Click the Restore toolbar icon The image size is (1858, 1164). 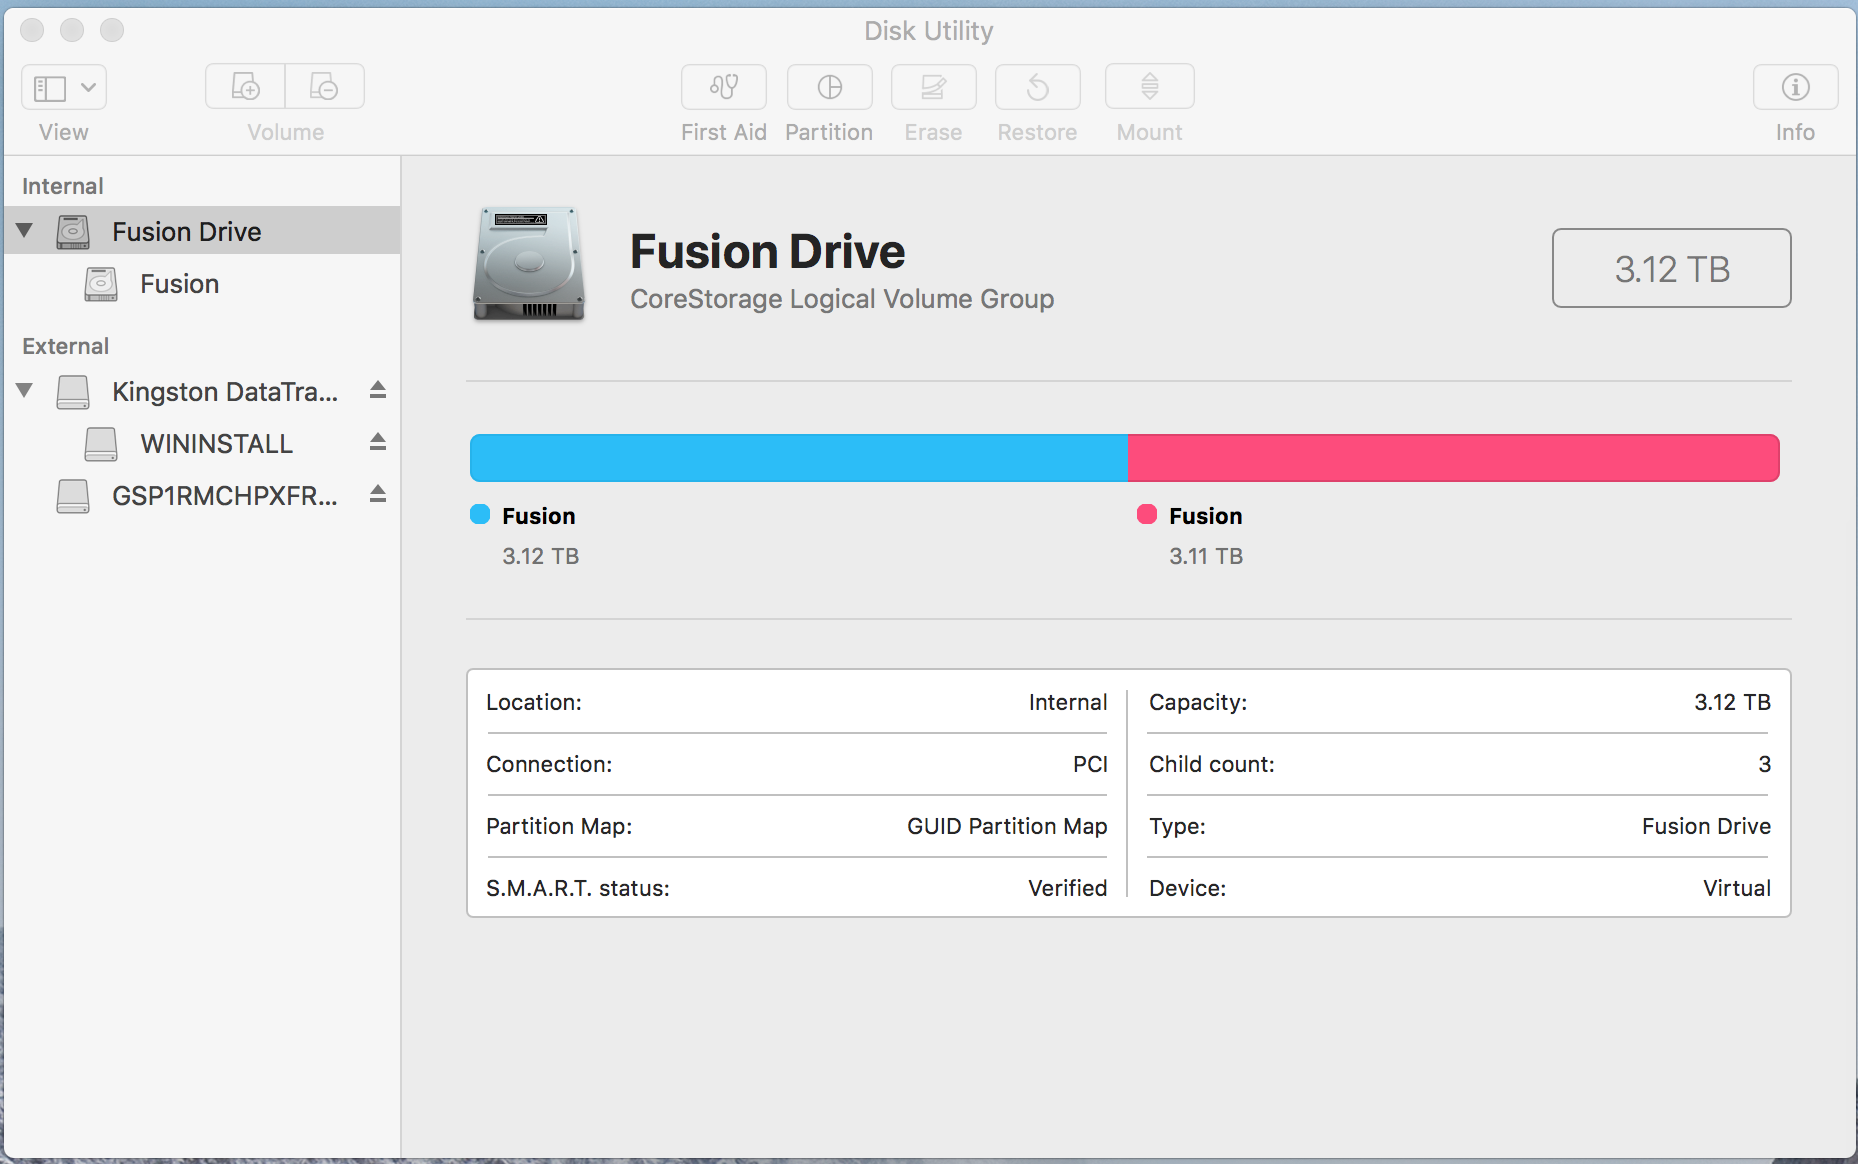pos(1038,88)
